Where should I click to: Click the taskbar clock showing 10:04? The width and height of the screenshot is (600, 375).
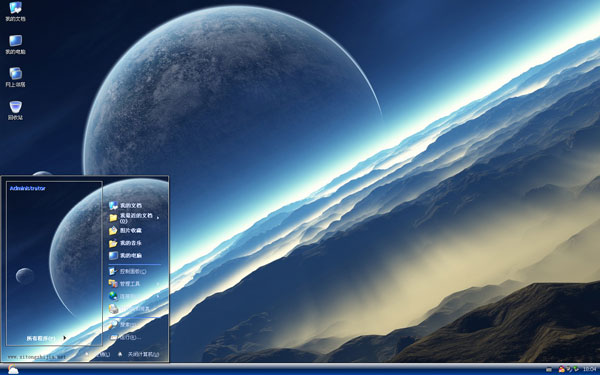(590, 369)
